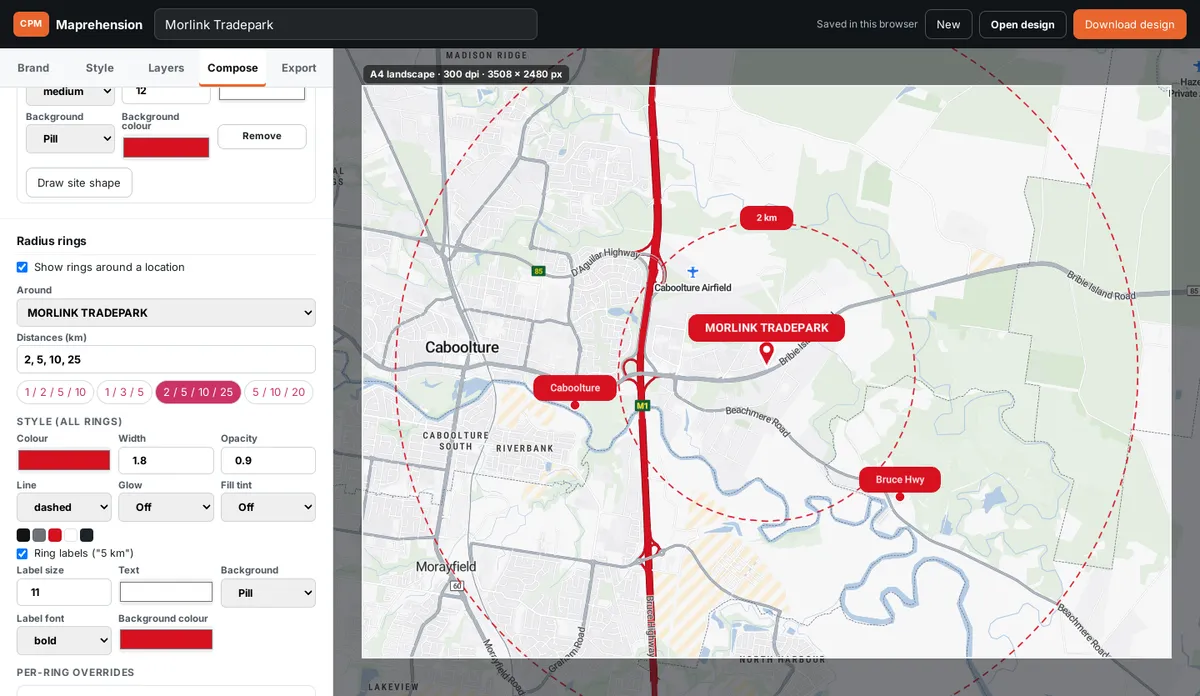Click the design title field Morlink Tradepark
Screen dimensions: 1200x696
point(345,24)
